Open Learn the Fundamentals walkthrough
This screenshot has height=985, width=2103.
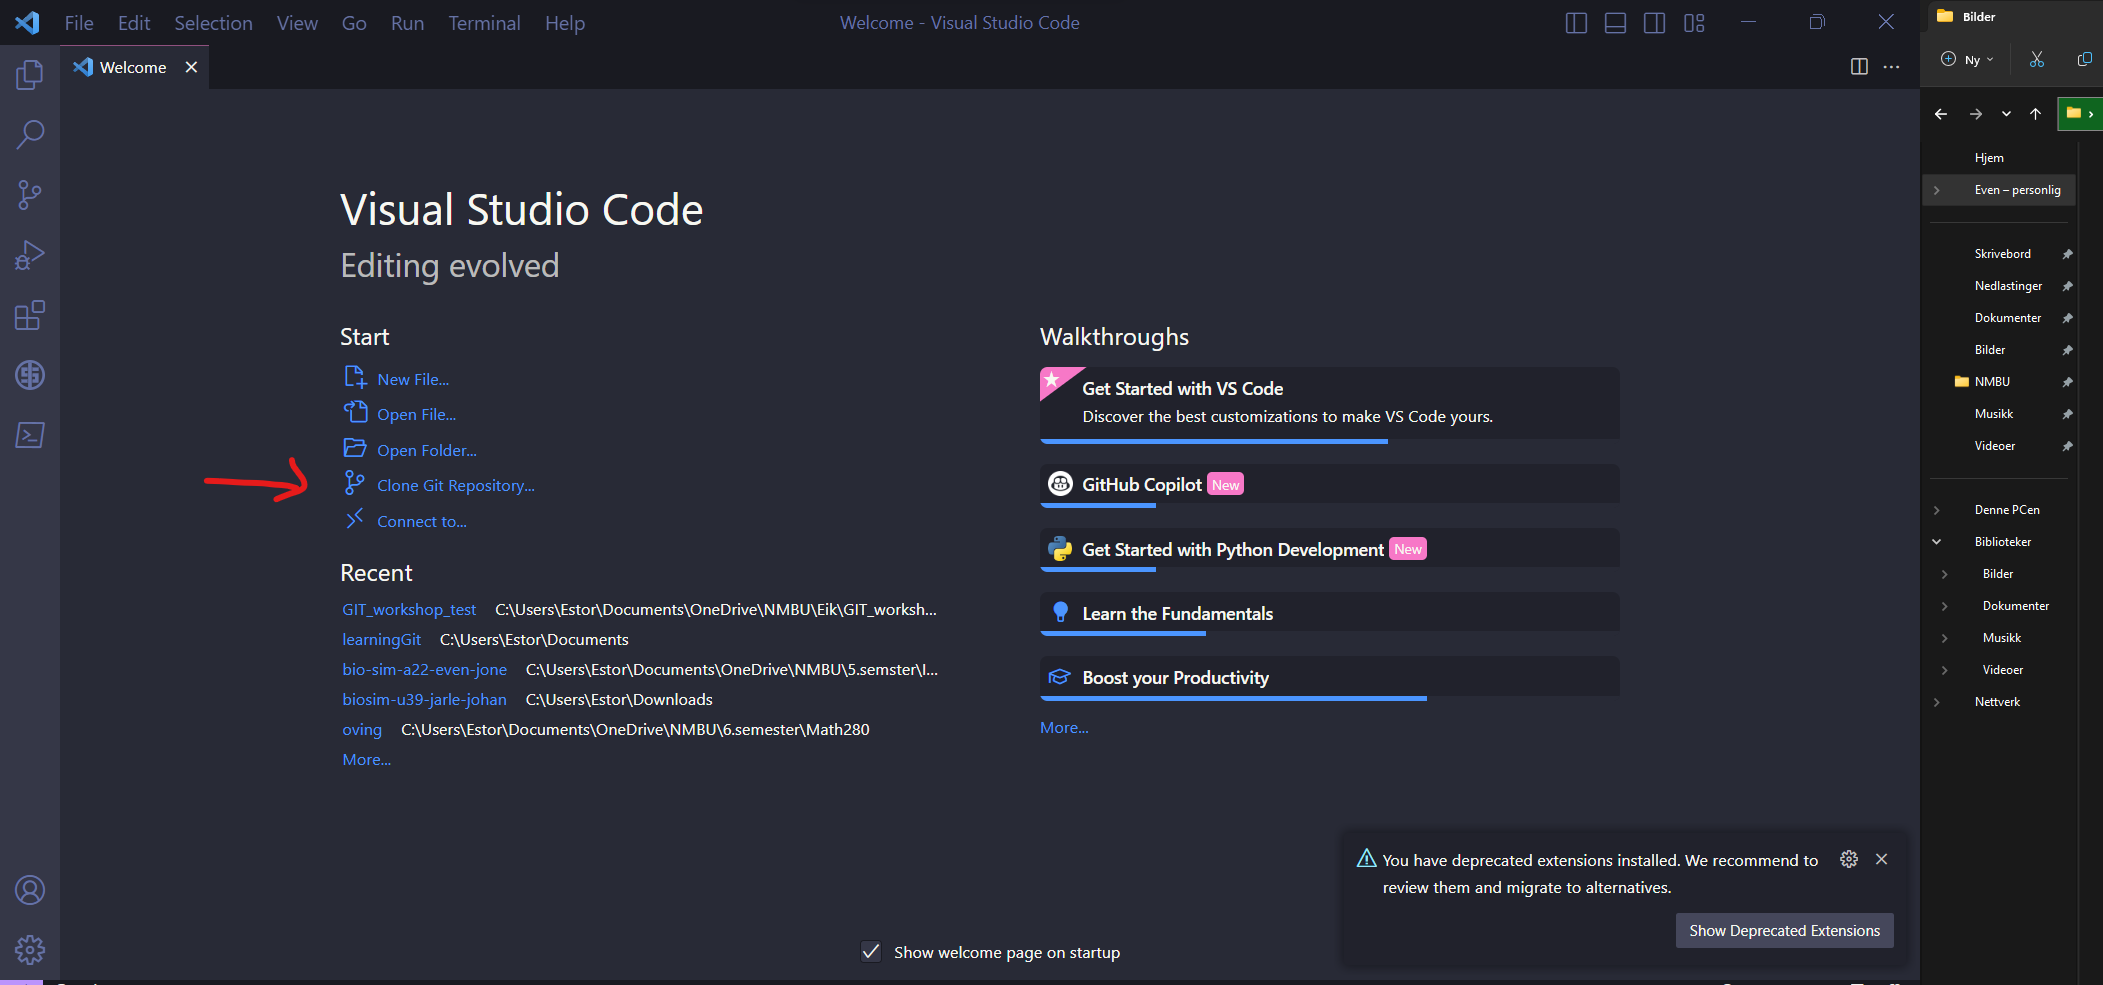pyautogui.click(x=1329, y=613)
